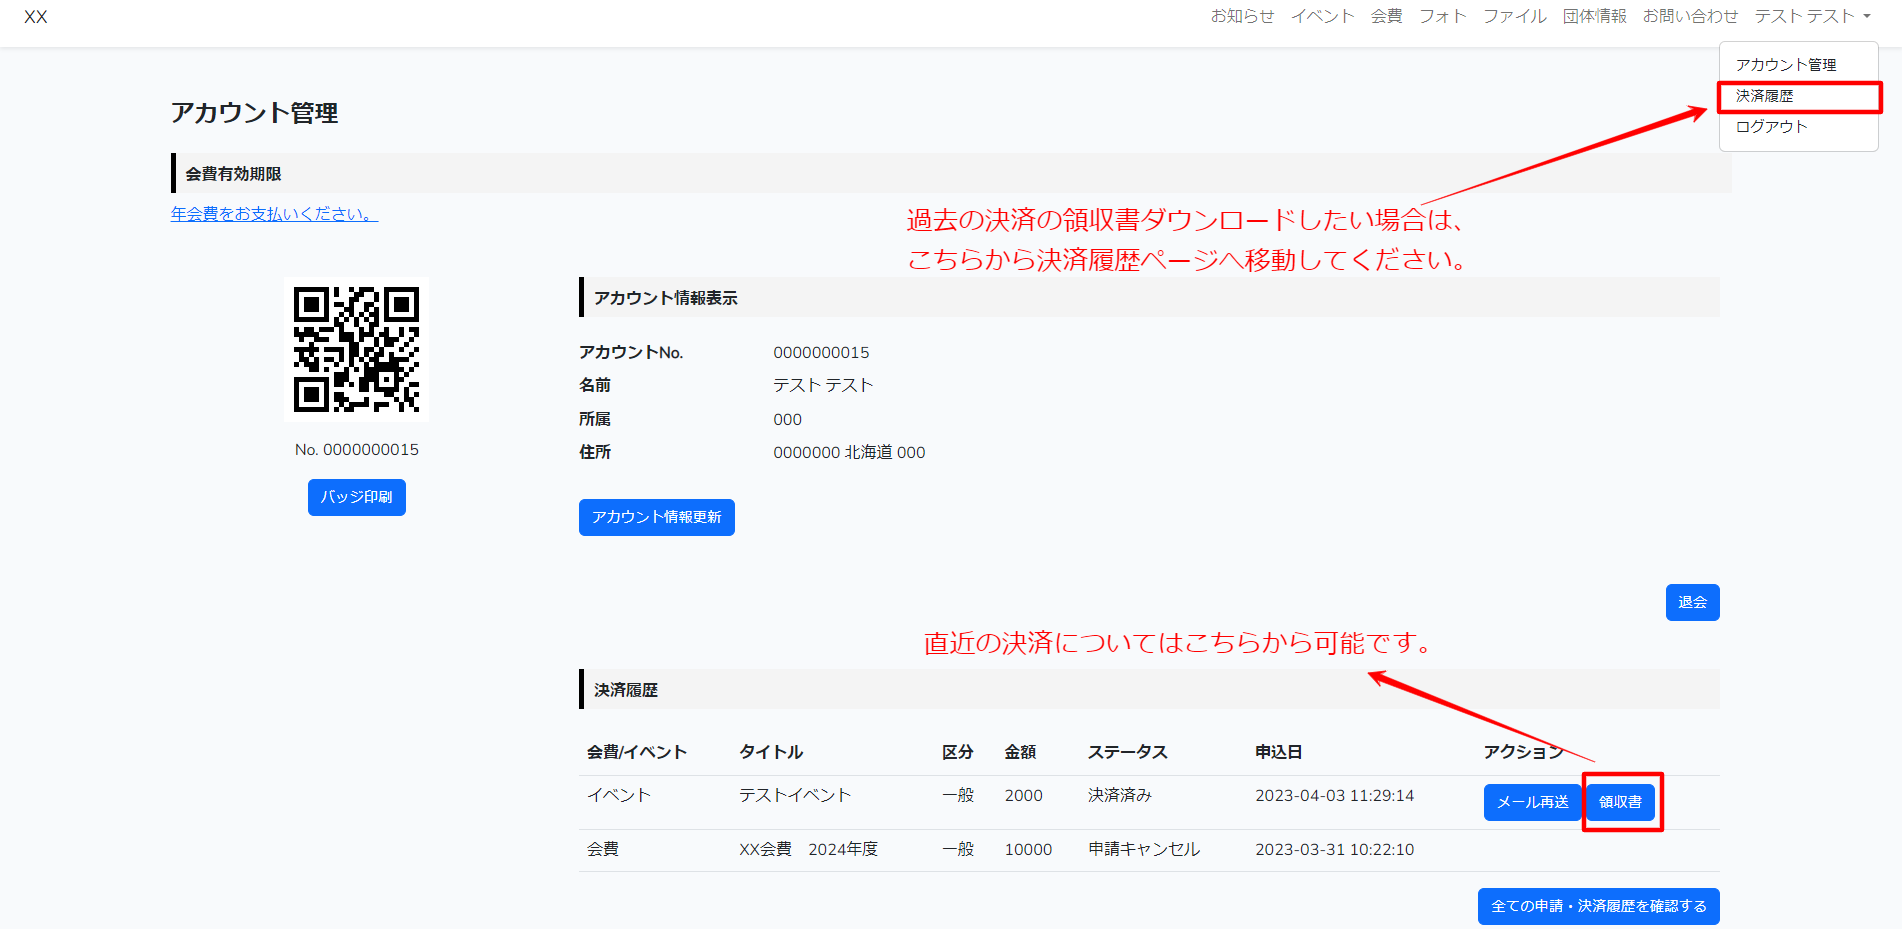The width and height of the screenshot is (1902, 929).
Task: Go to the 会費 page
Action: (x=1386, y=16)
